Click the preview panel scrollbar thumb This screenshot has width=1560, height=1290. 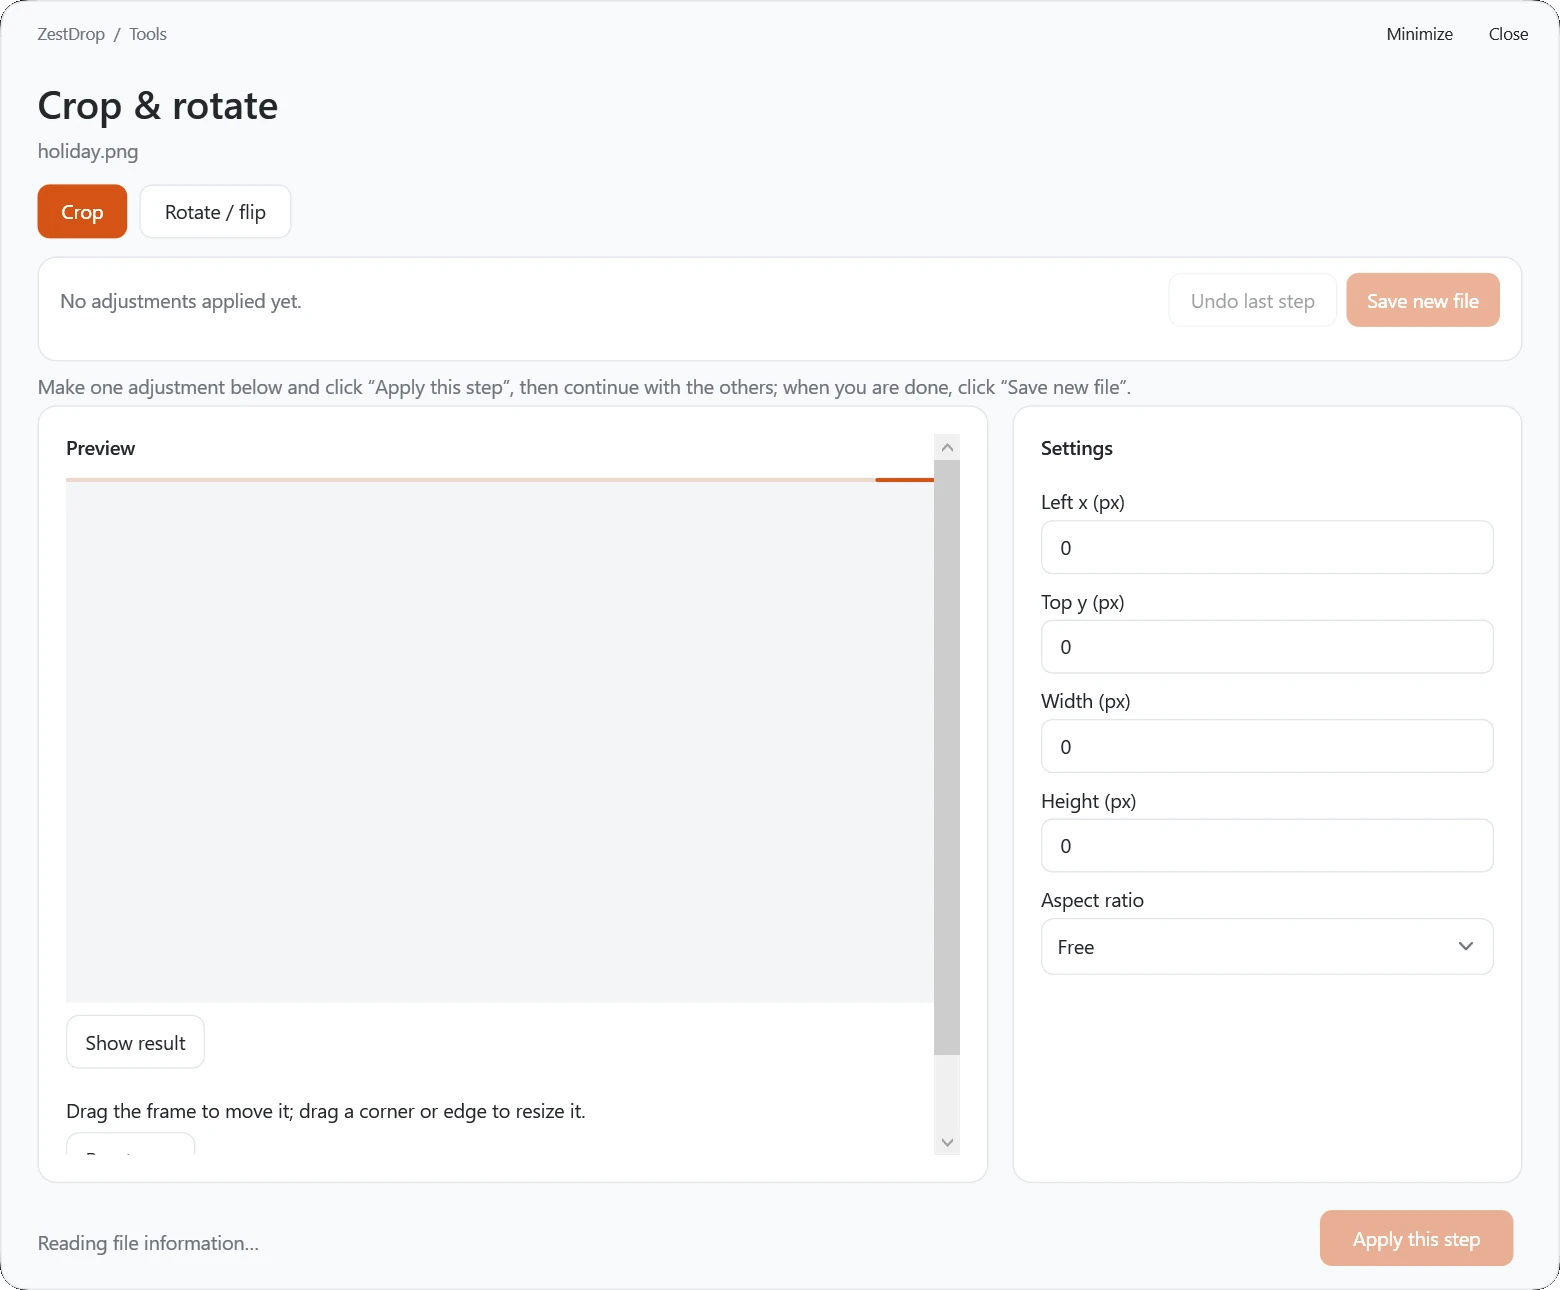pyautogui.click(x=947, y=757)
